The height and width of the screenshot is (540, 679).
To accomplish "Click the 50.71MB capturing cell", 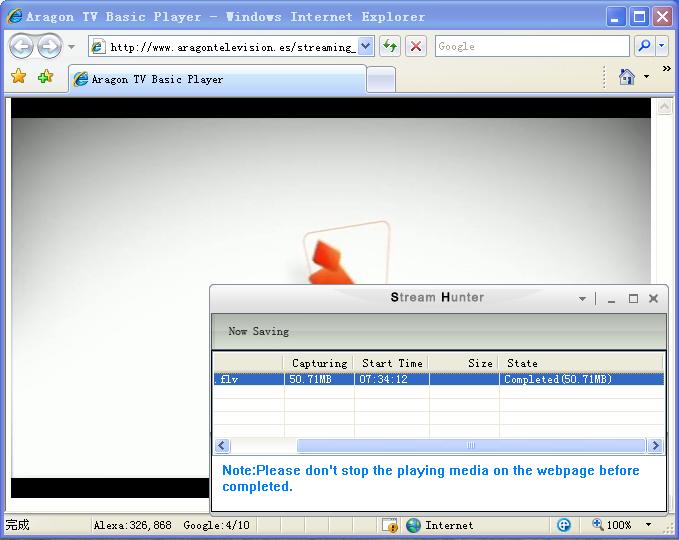I will coord(319,379).
